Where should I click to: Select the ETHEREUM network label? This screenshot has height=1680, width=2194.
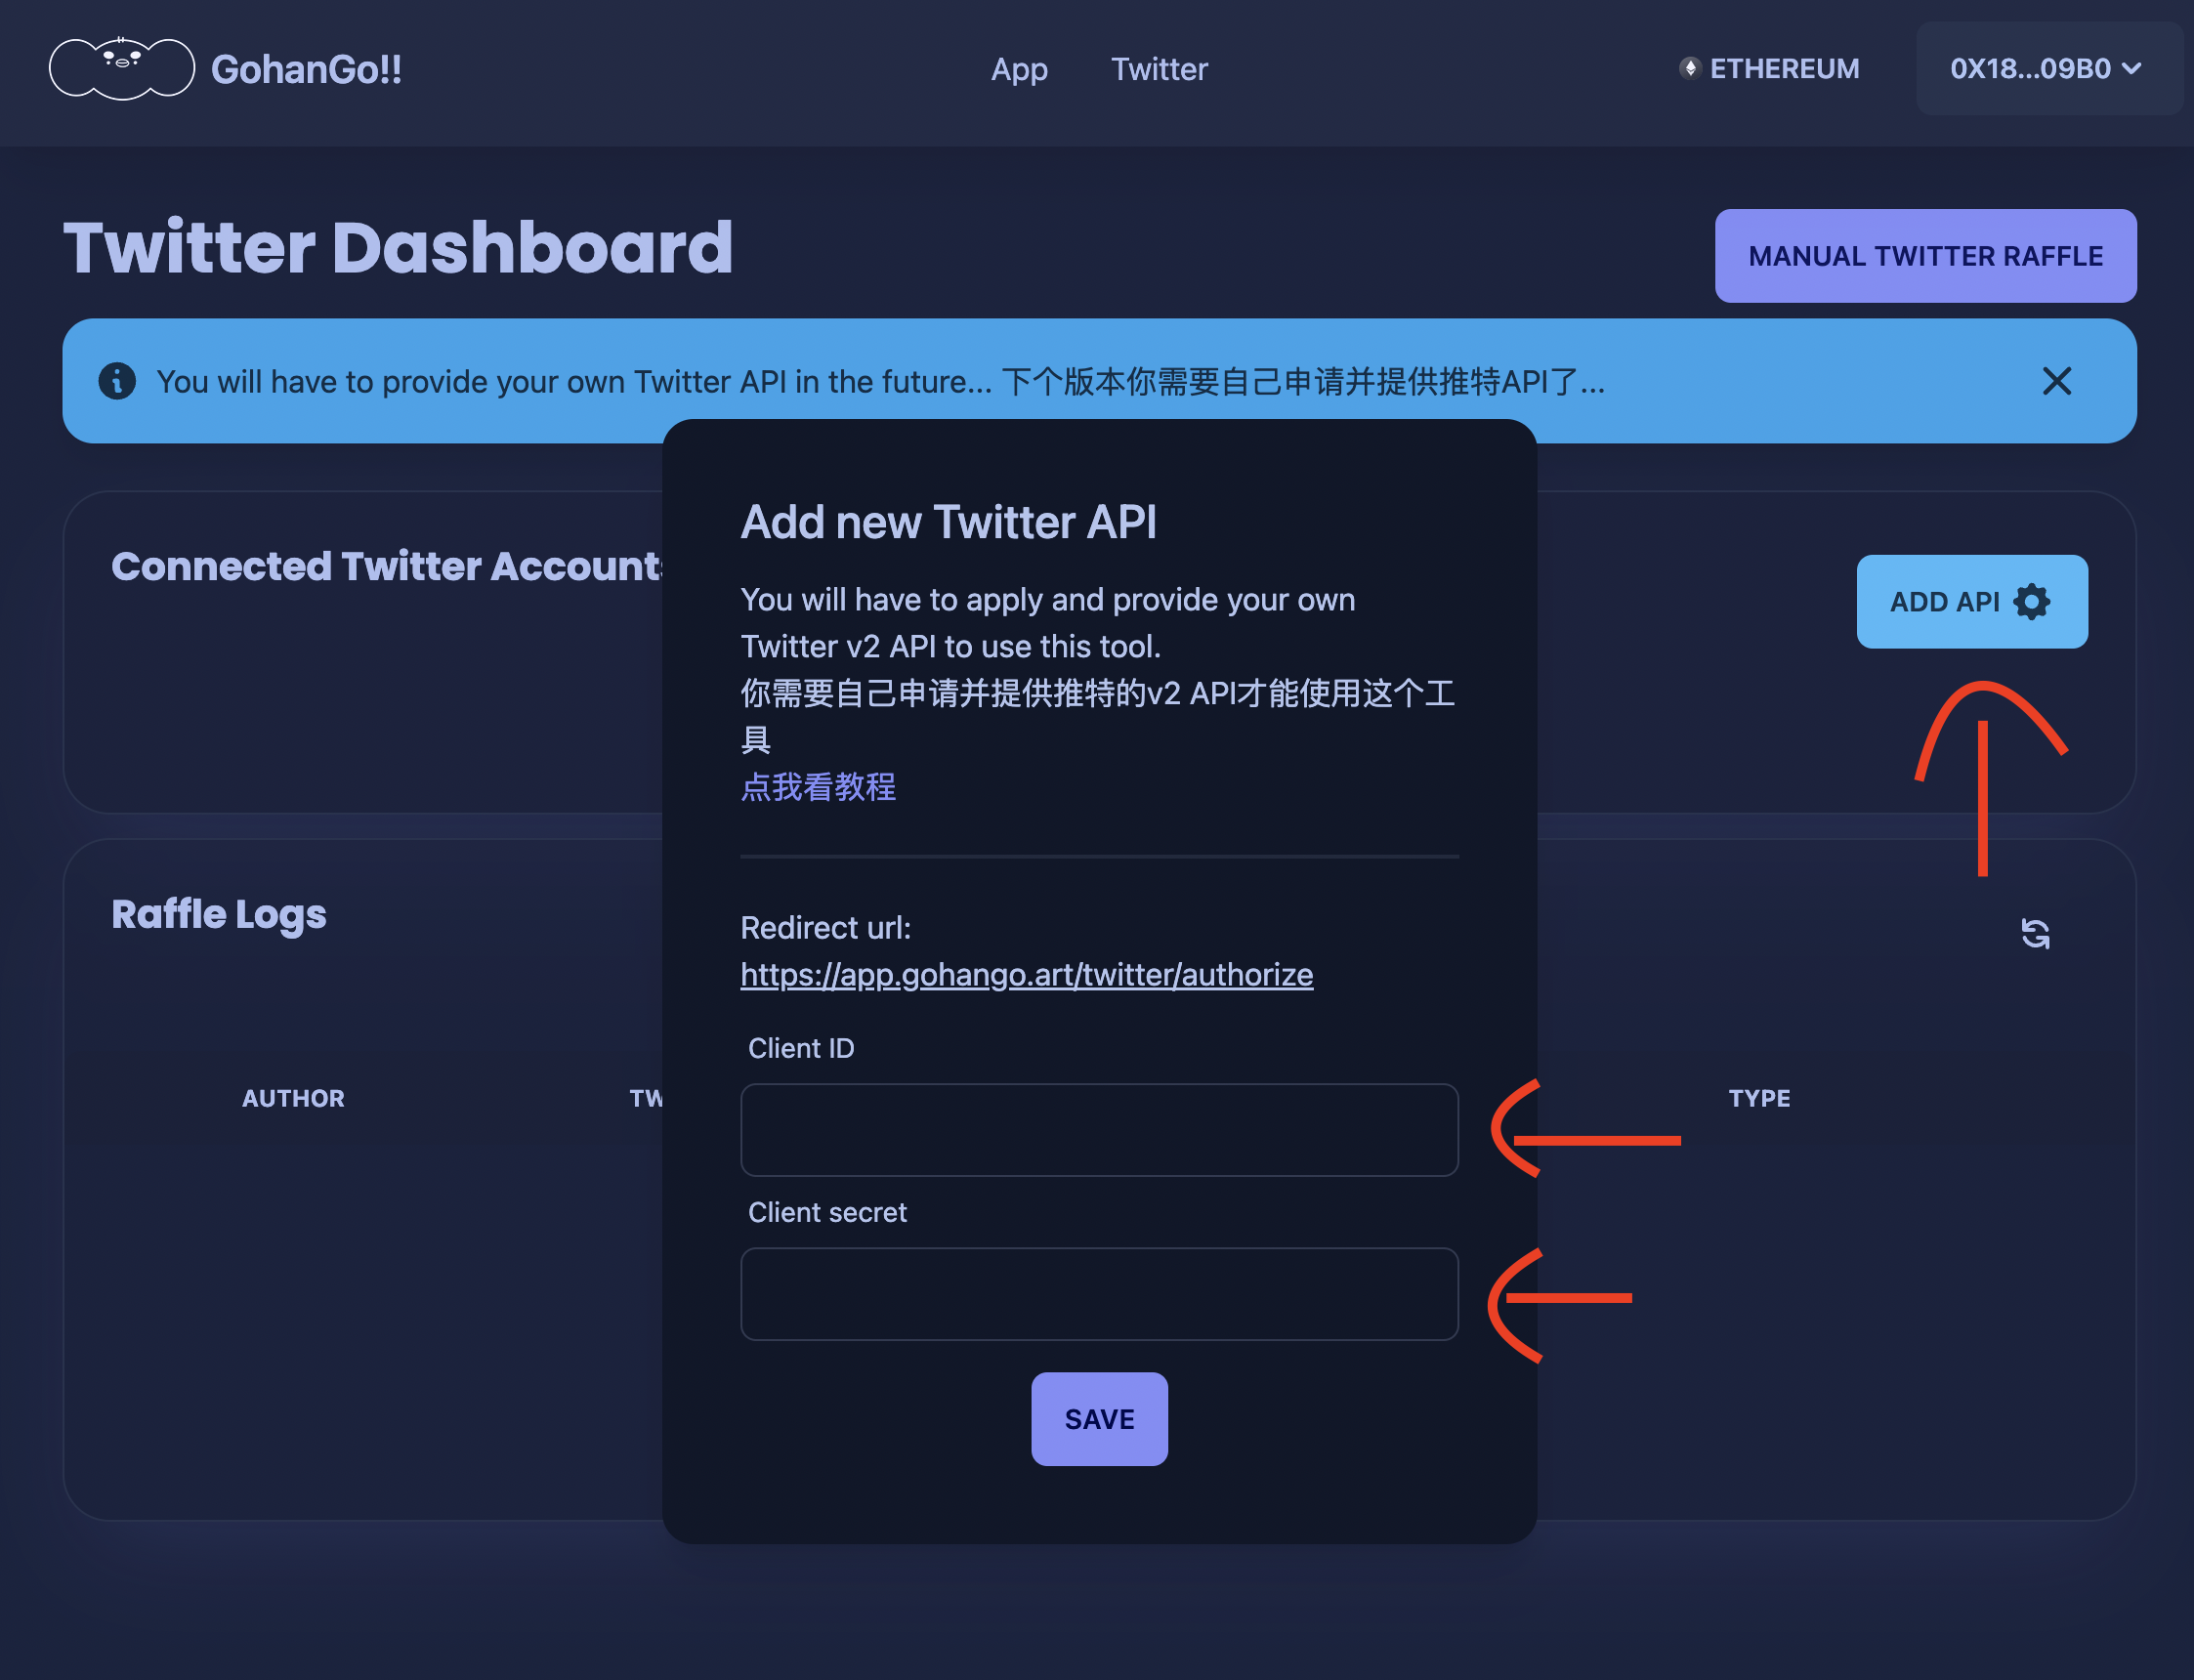pos(1784,68)
